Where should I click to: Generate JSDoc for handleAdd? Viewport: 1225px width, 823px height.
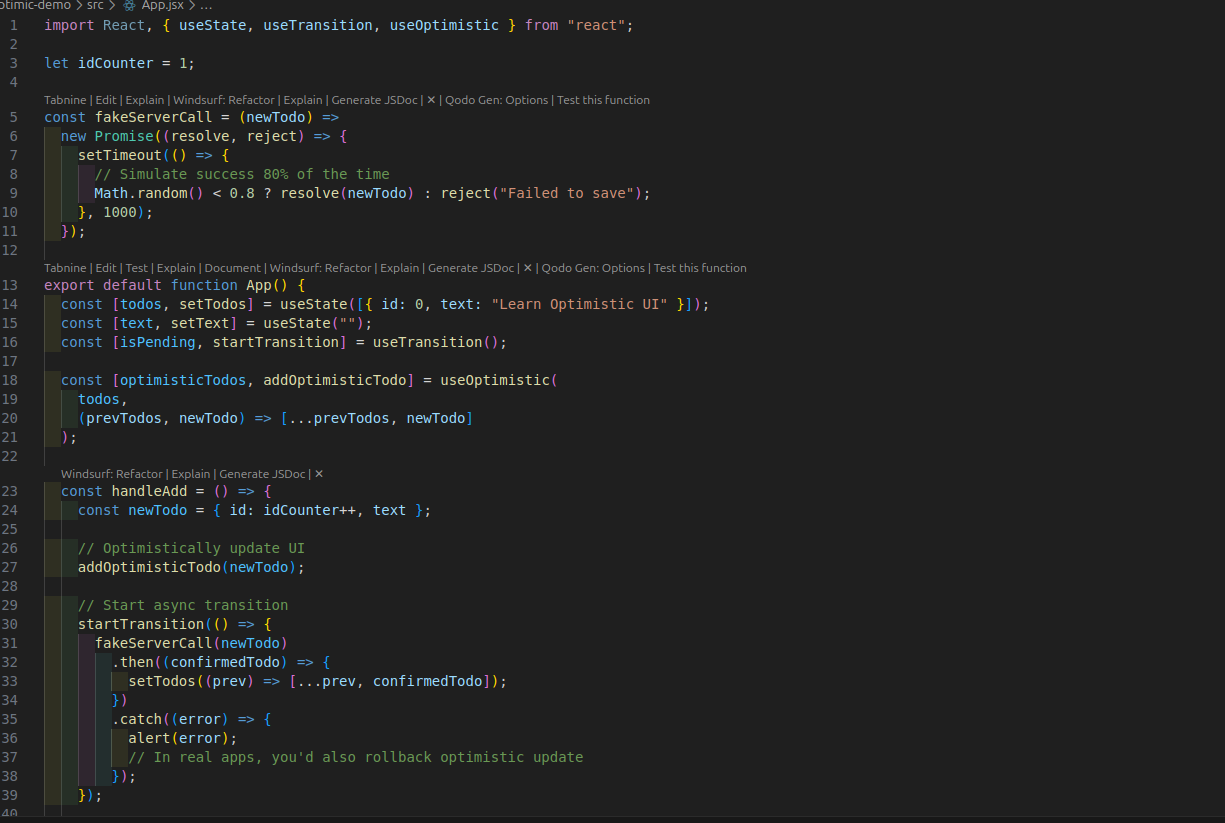262,474
